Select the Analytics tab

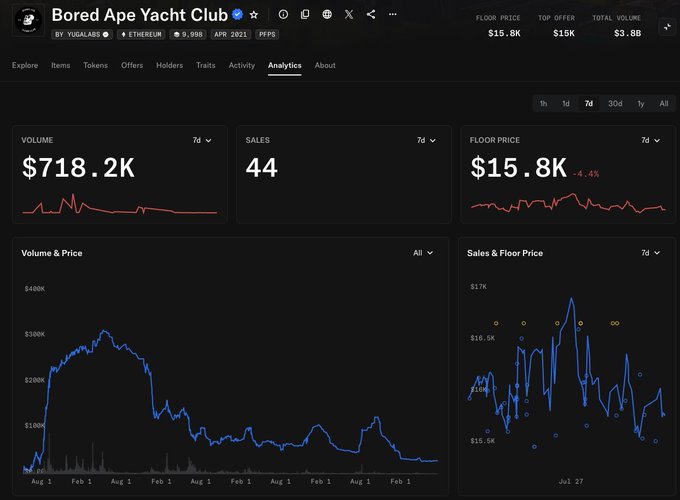(284, 65)
